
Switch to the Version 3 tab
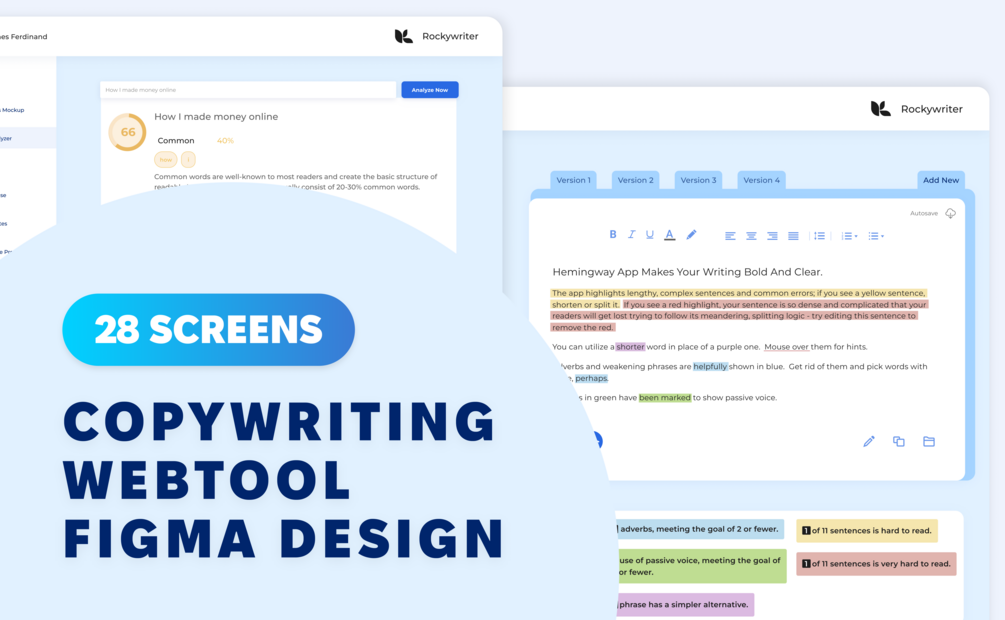(698, 180)
